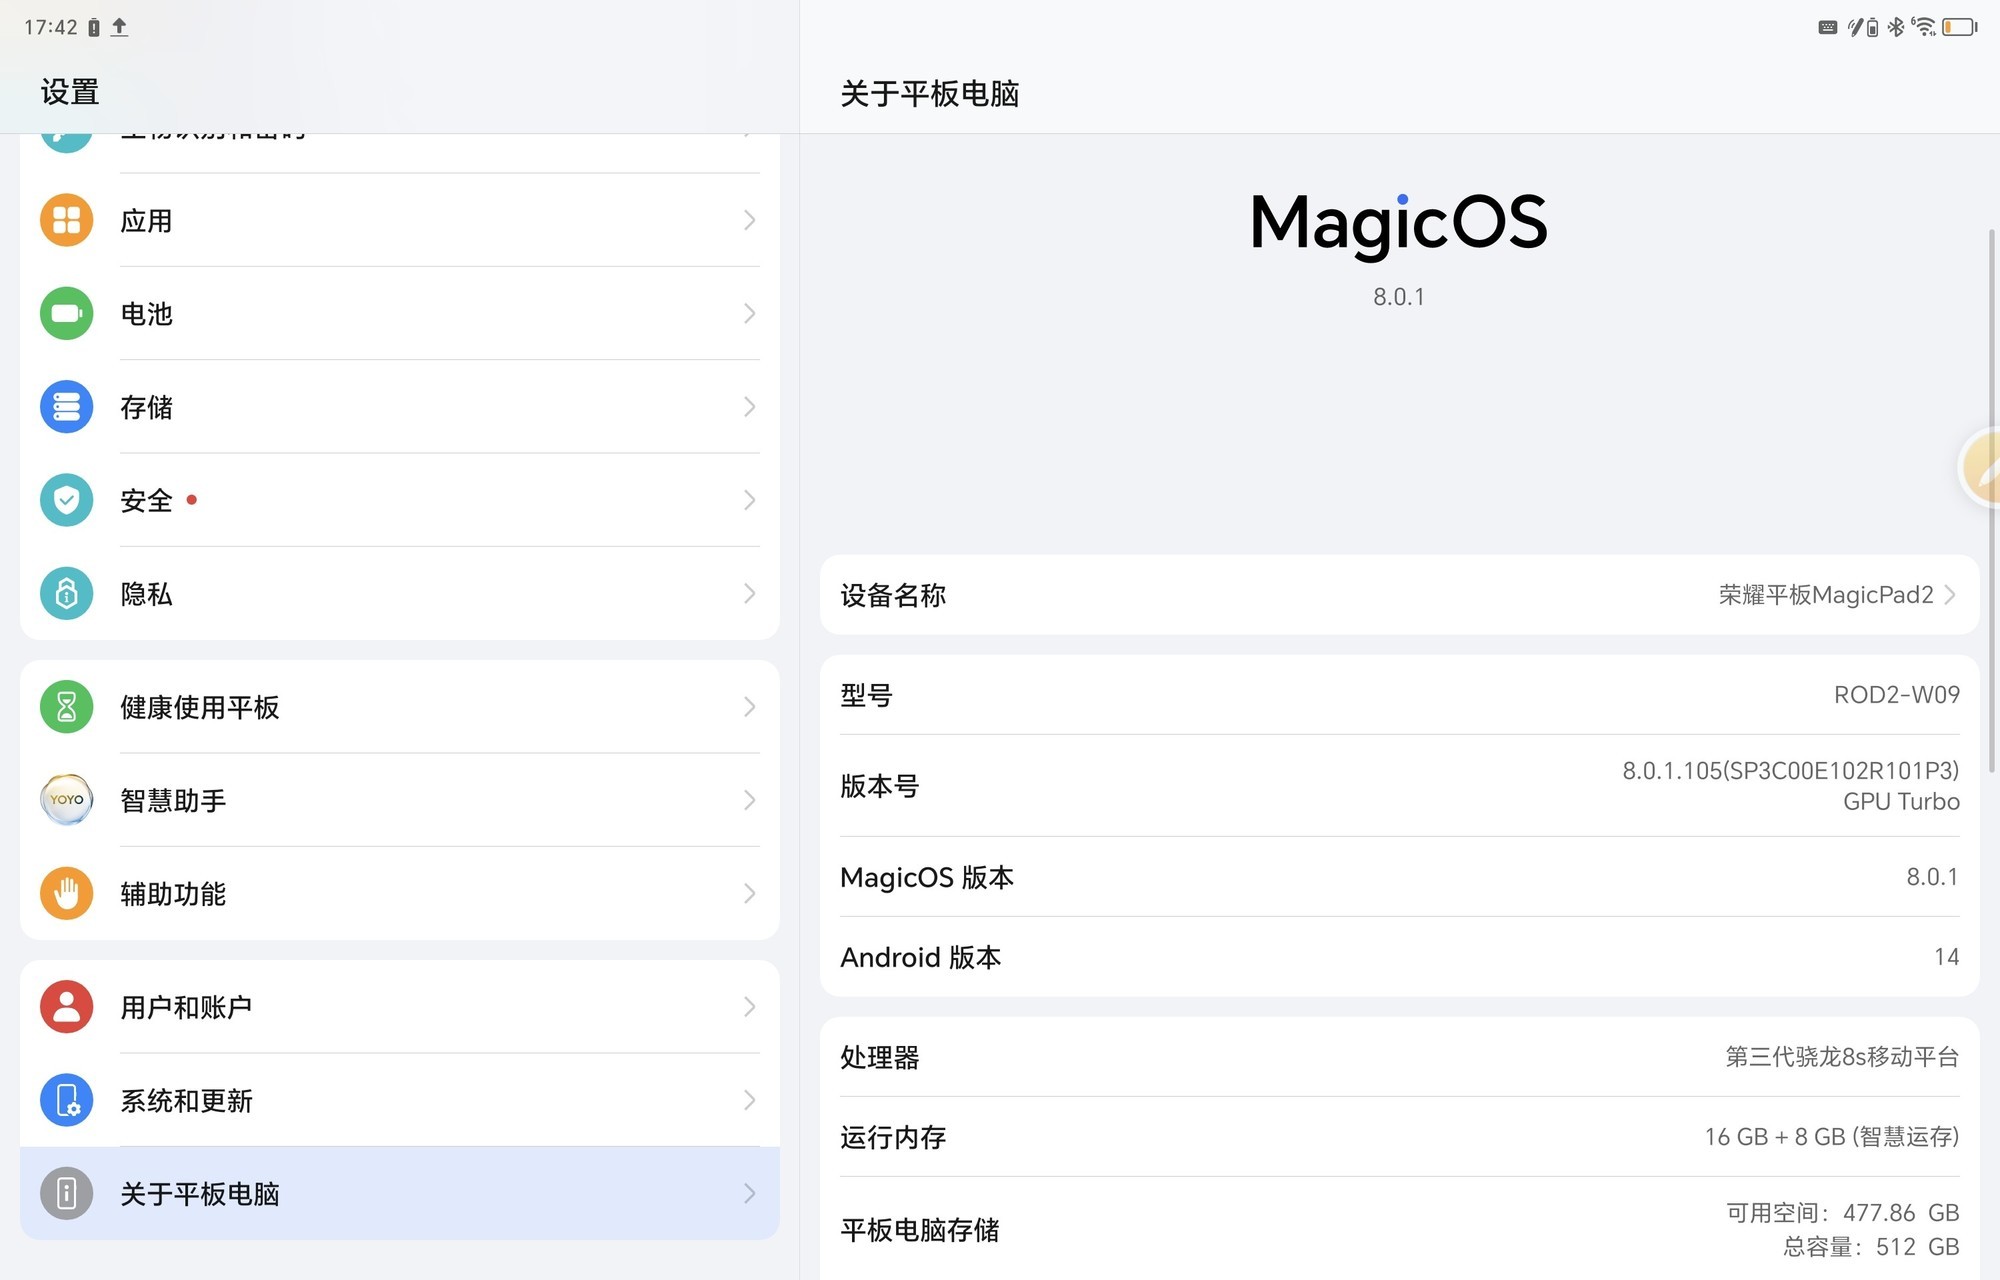Click the 荣耀平板MagicPad2 device name

pos(1827,594)
